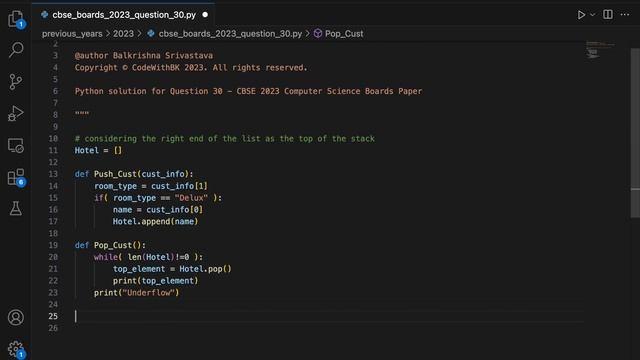Open Extensions view icon

click(x=16, y=177)
